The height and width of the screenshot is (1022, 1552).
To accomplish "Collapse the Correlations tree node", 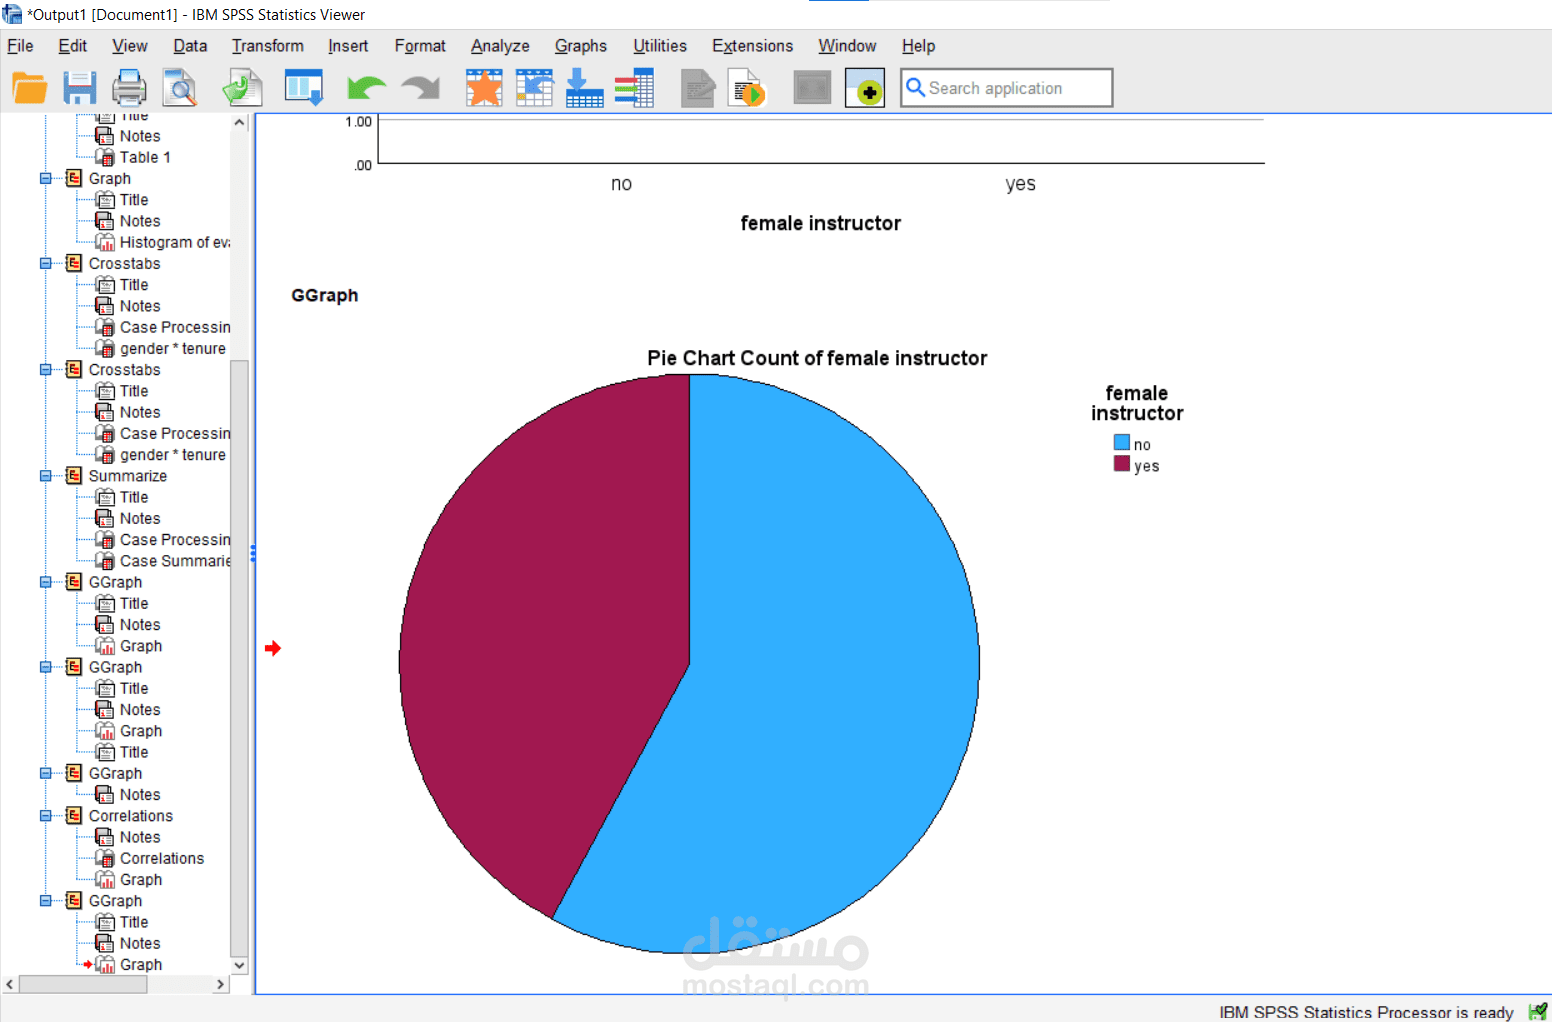I will (46, 816).
